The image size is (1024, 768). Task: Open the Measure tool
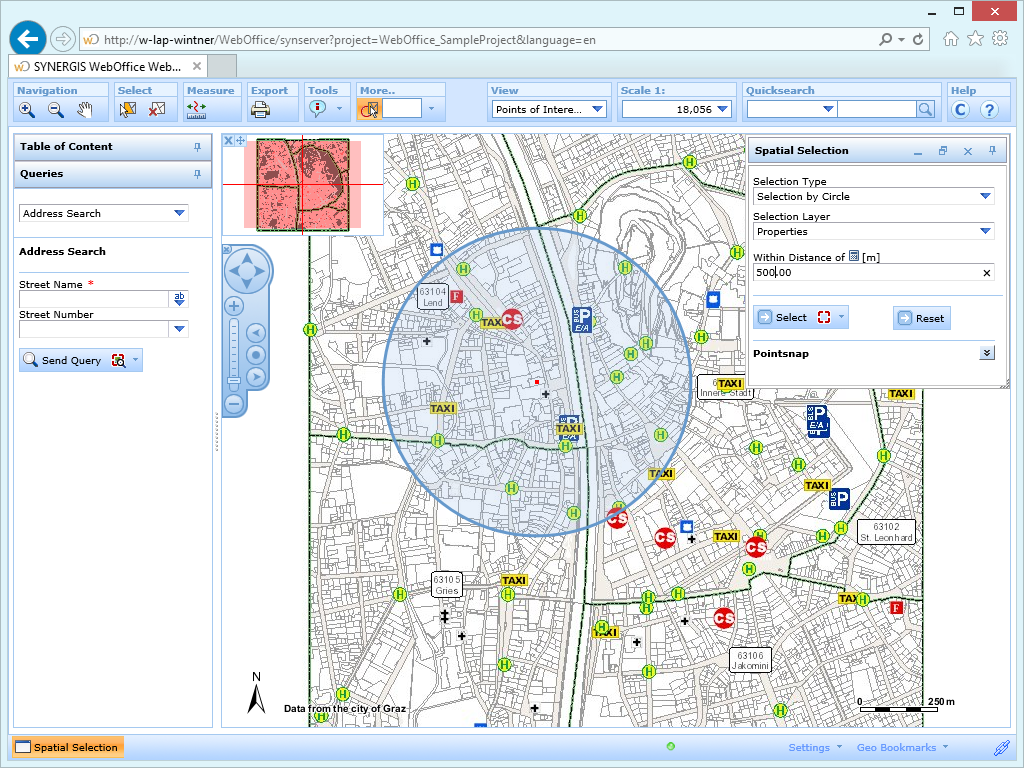(196, 110)
